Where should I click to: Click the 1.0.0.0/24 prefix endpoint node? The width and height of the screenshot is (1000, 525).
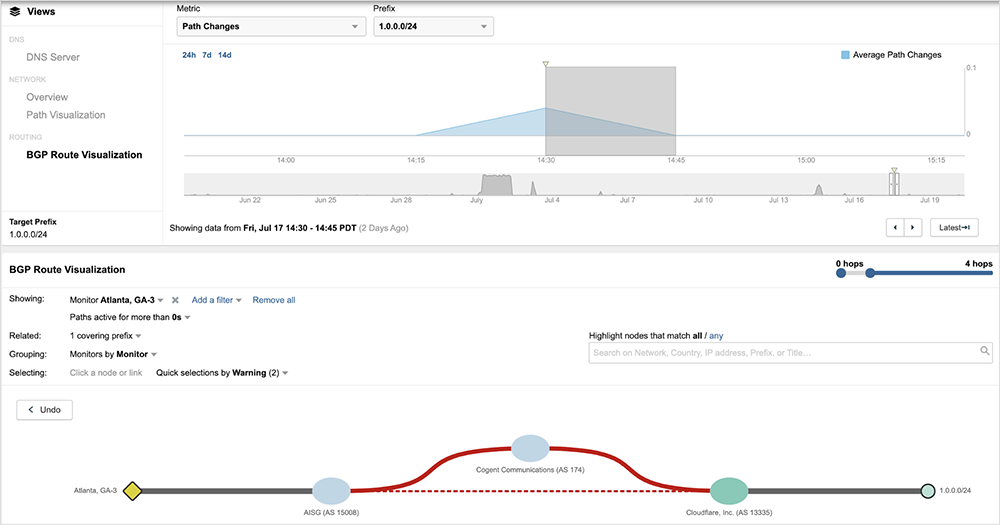(927, 491)
